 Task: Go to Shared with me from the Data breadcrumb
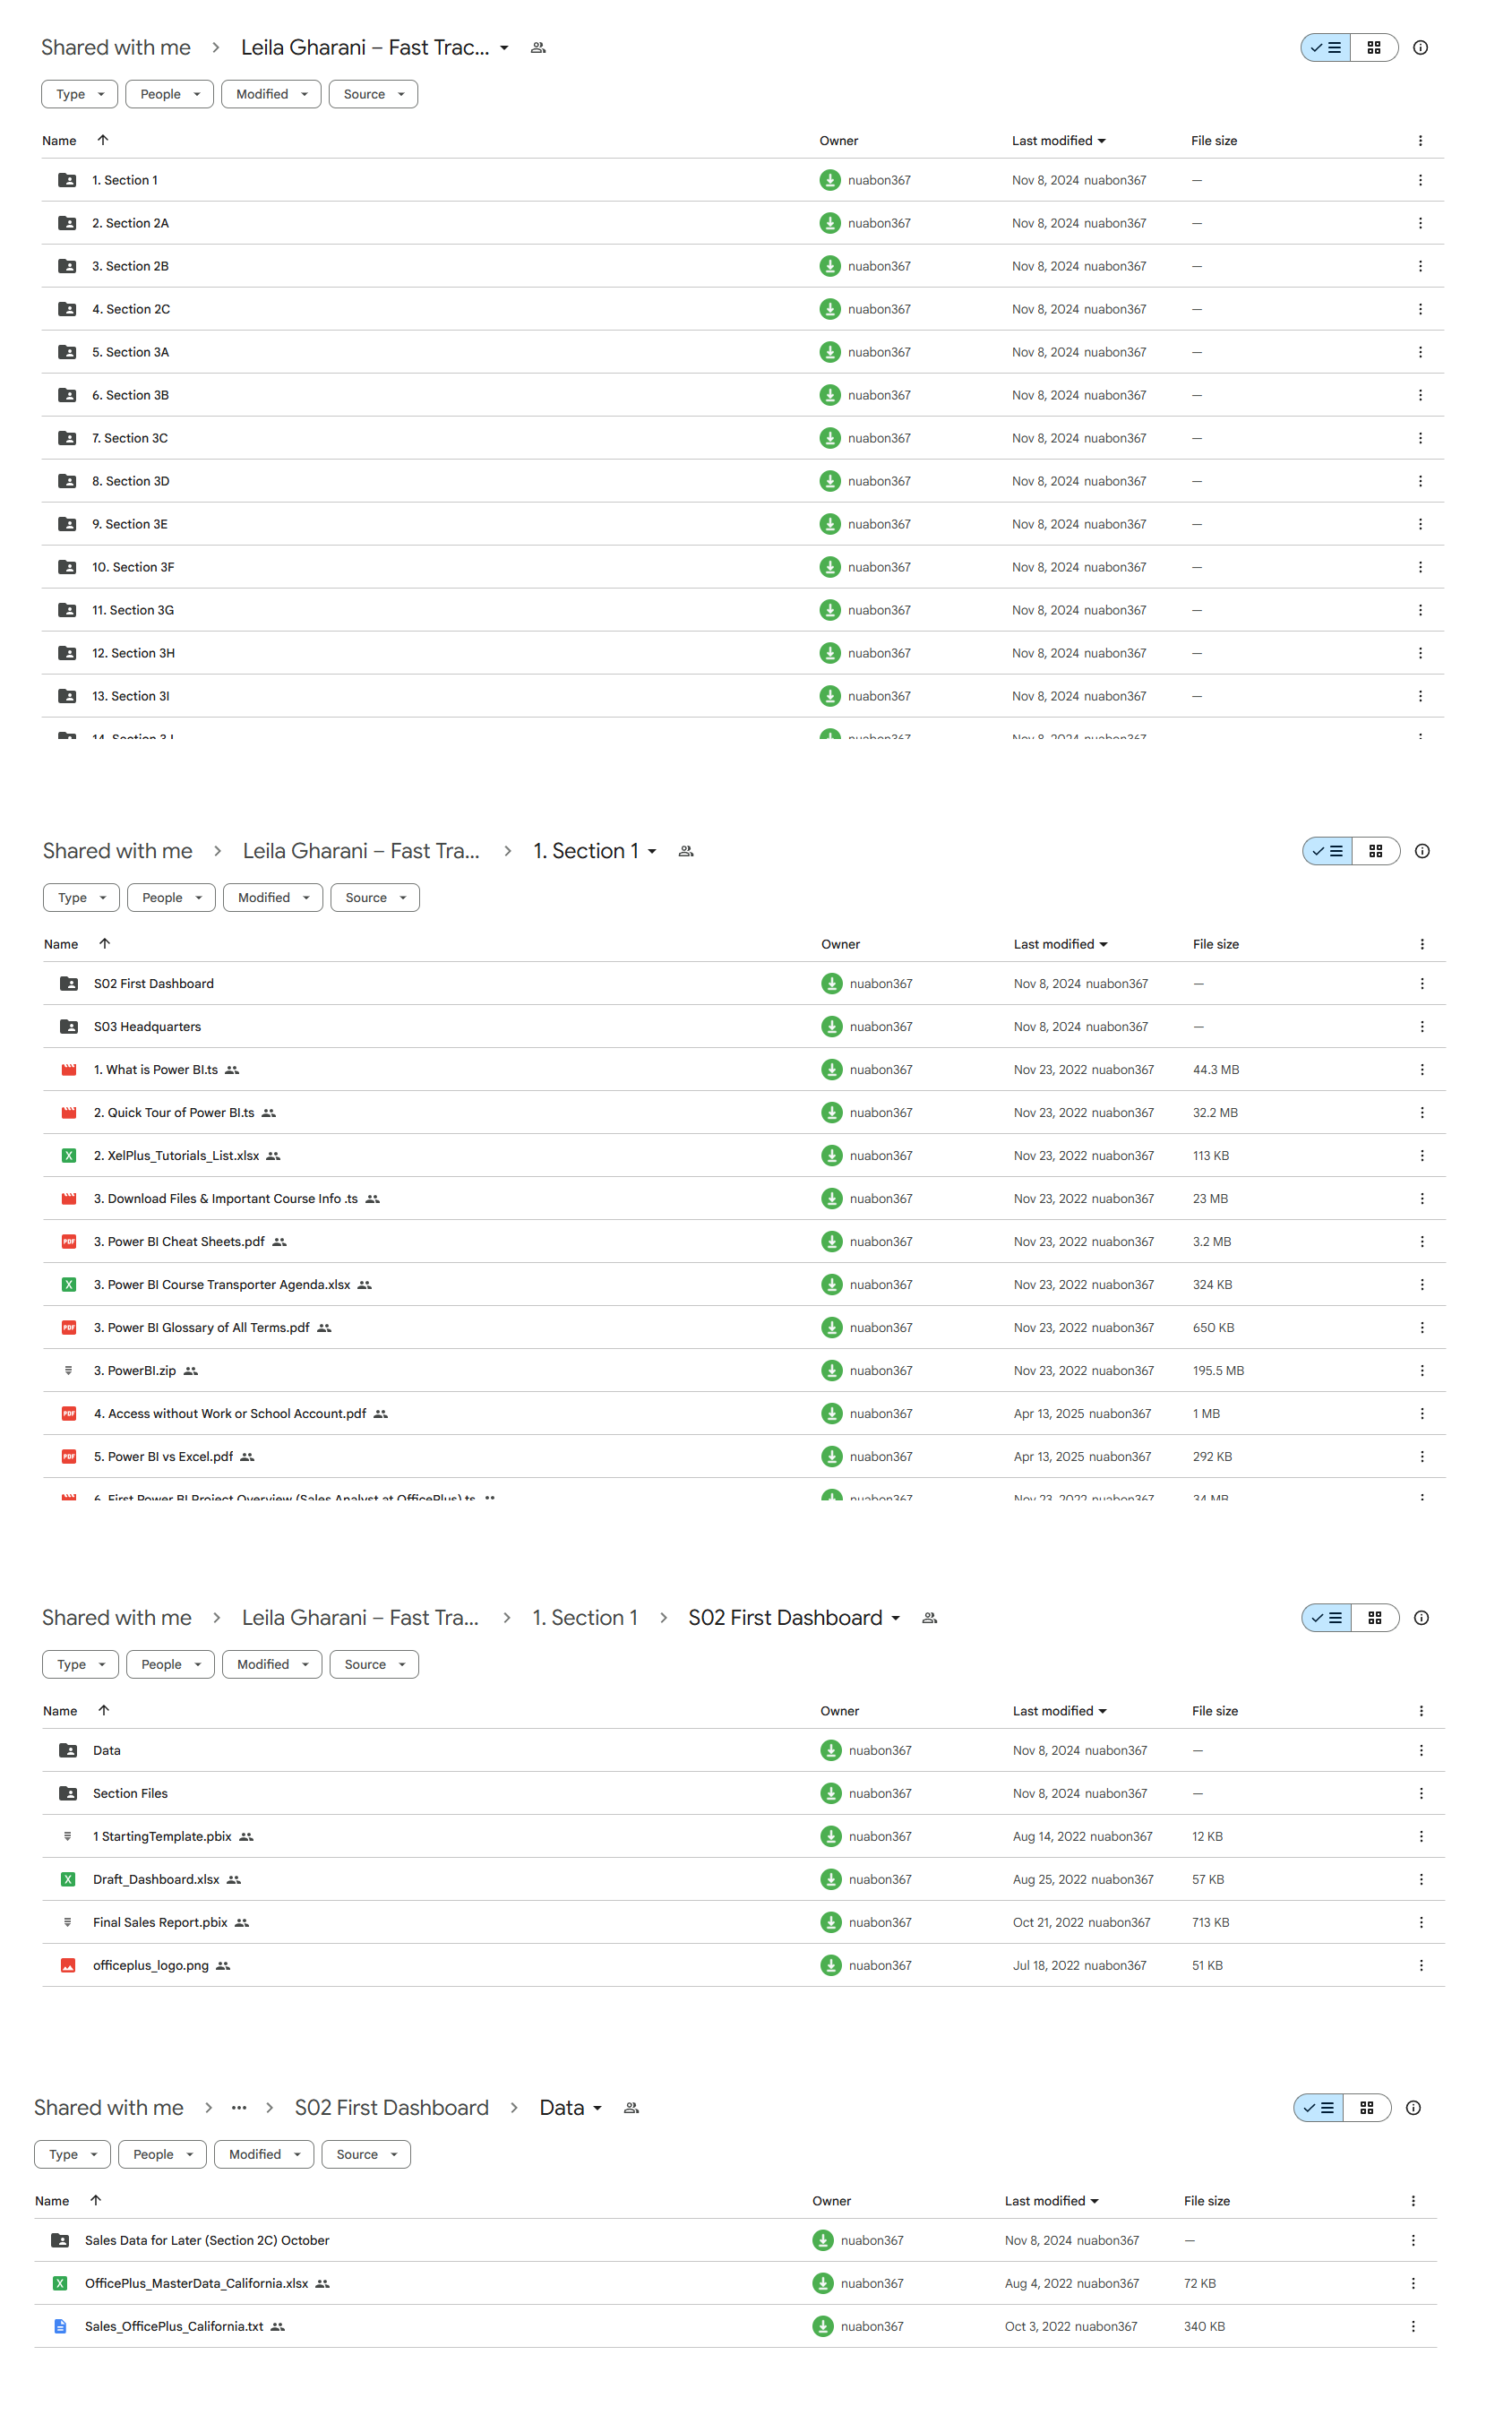[x=109, y=2108]
